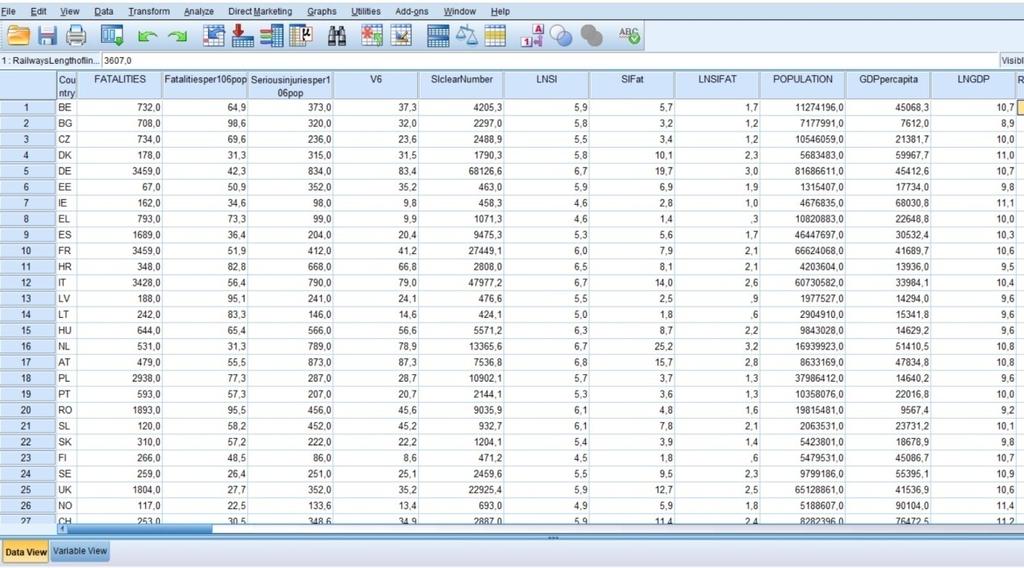The width and height of the screenshot is (1024, 568).
Task: Switch to the Data View tab
Action: (x=25, y=552)
